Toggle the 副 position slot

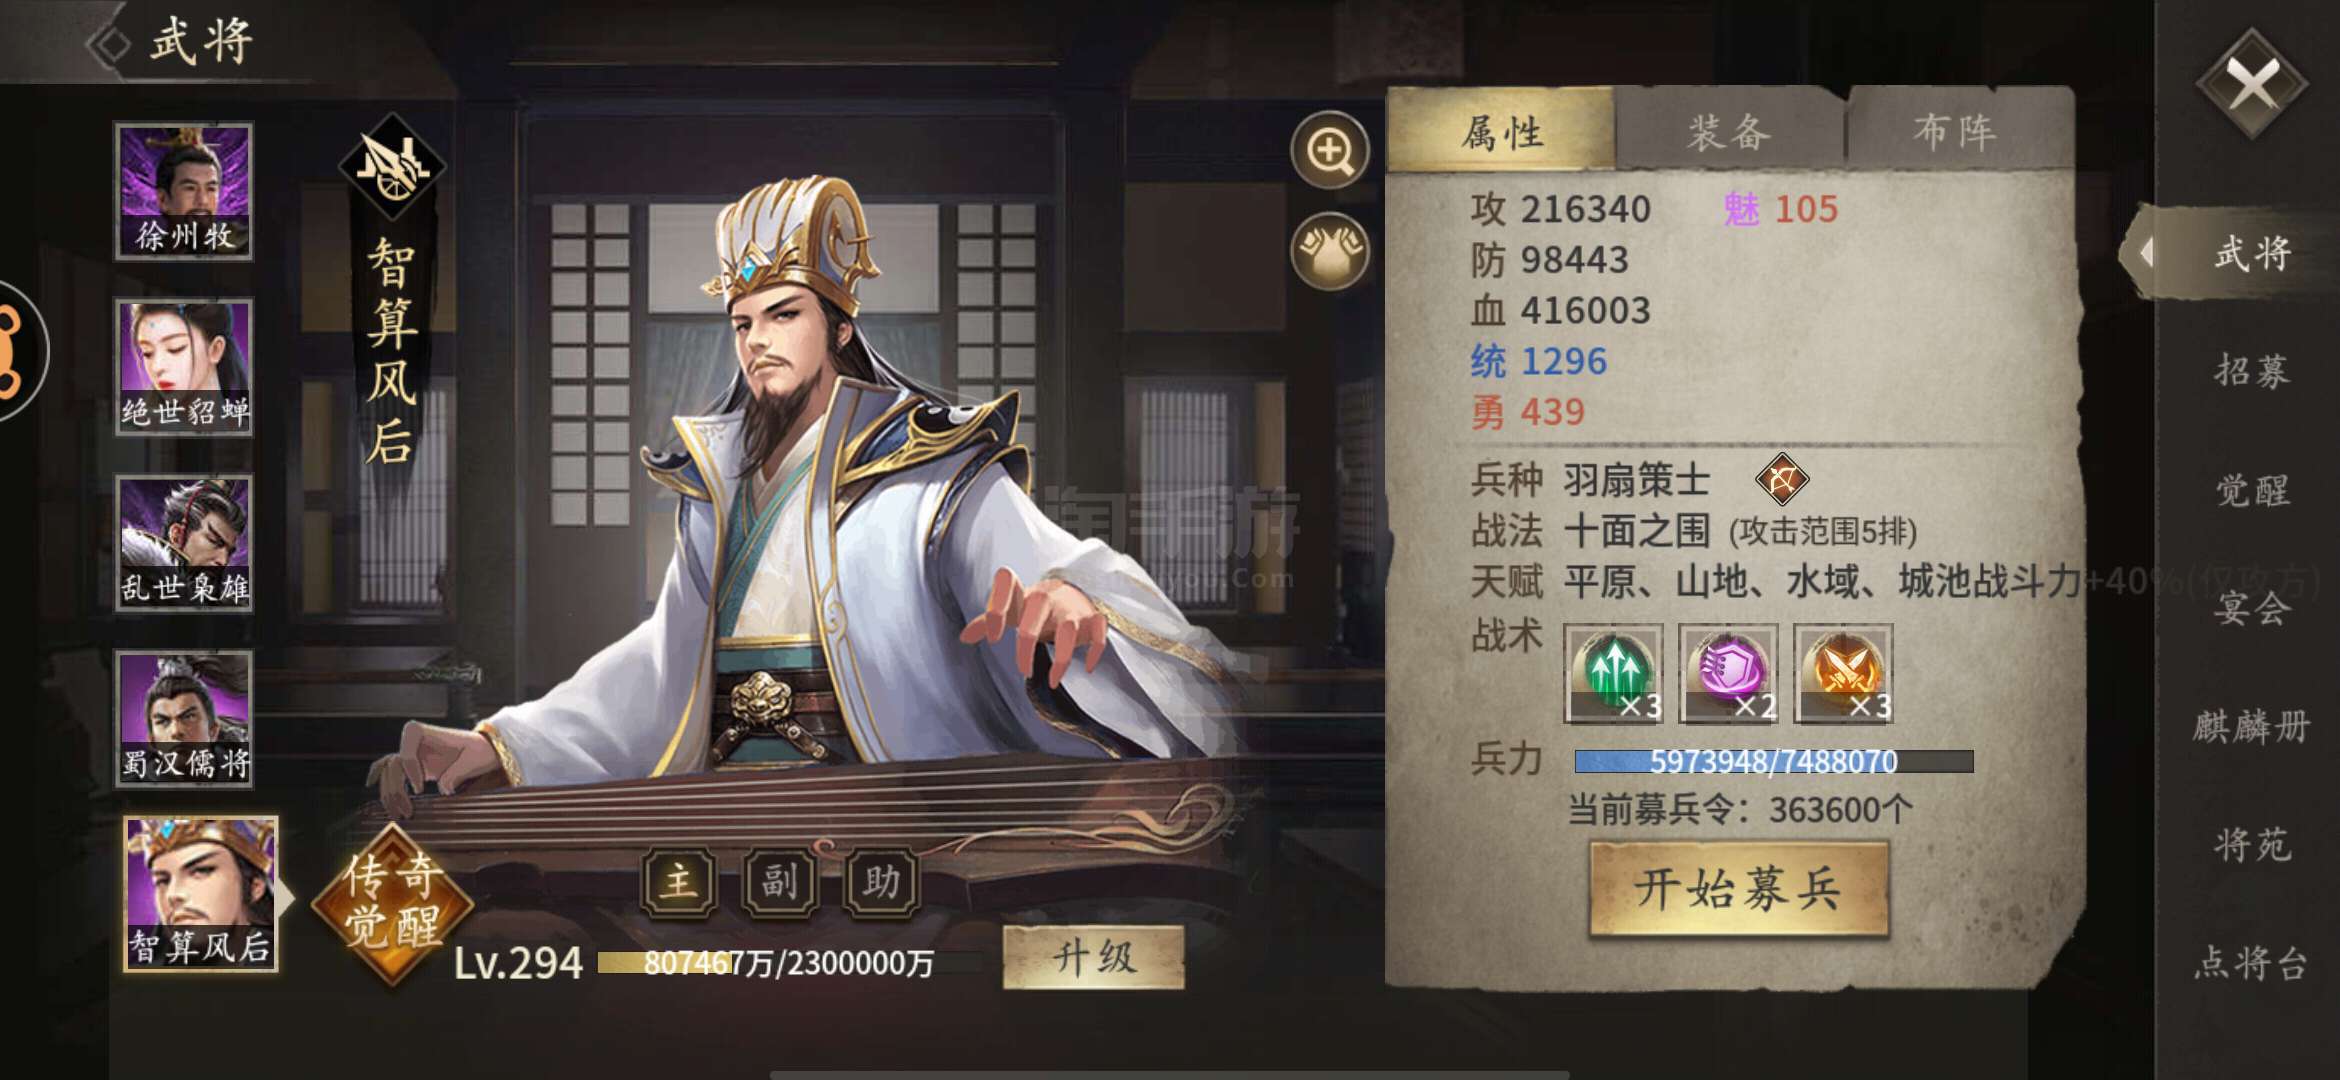click(x=781, y=882)
